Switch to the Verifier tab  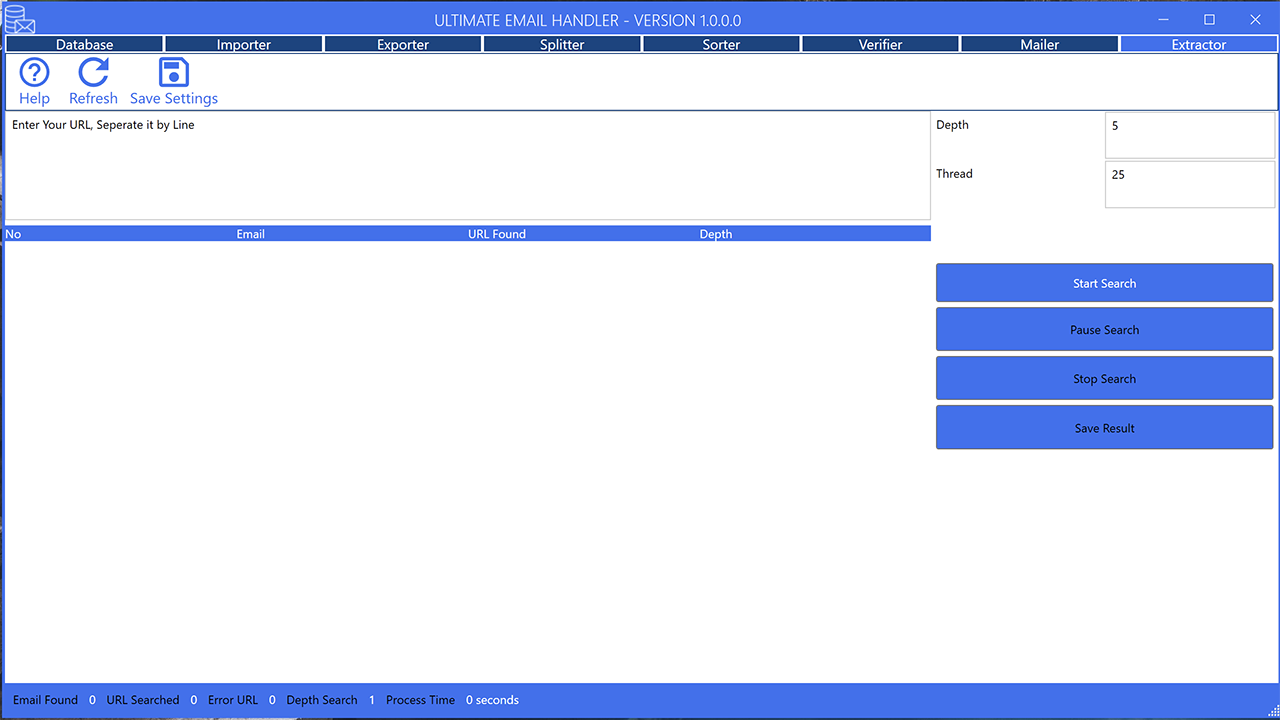(880, 44)
